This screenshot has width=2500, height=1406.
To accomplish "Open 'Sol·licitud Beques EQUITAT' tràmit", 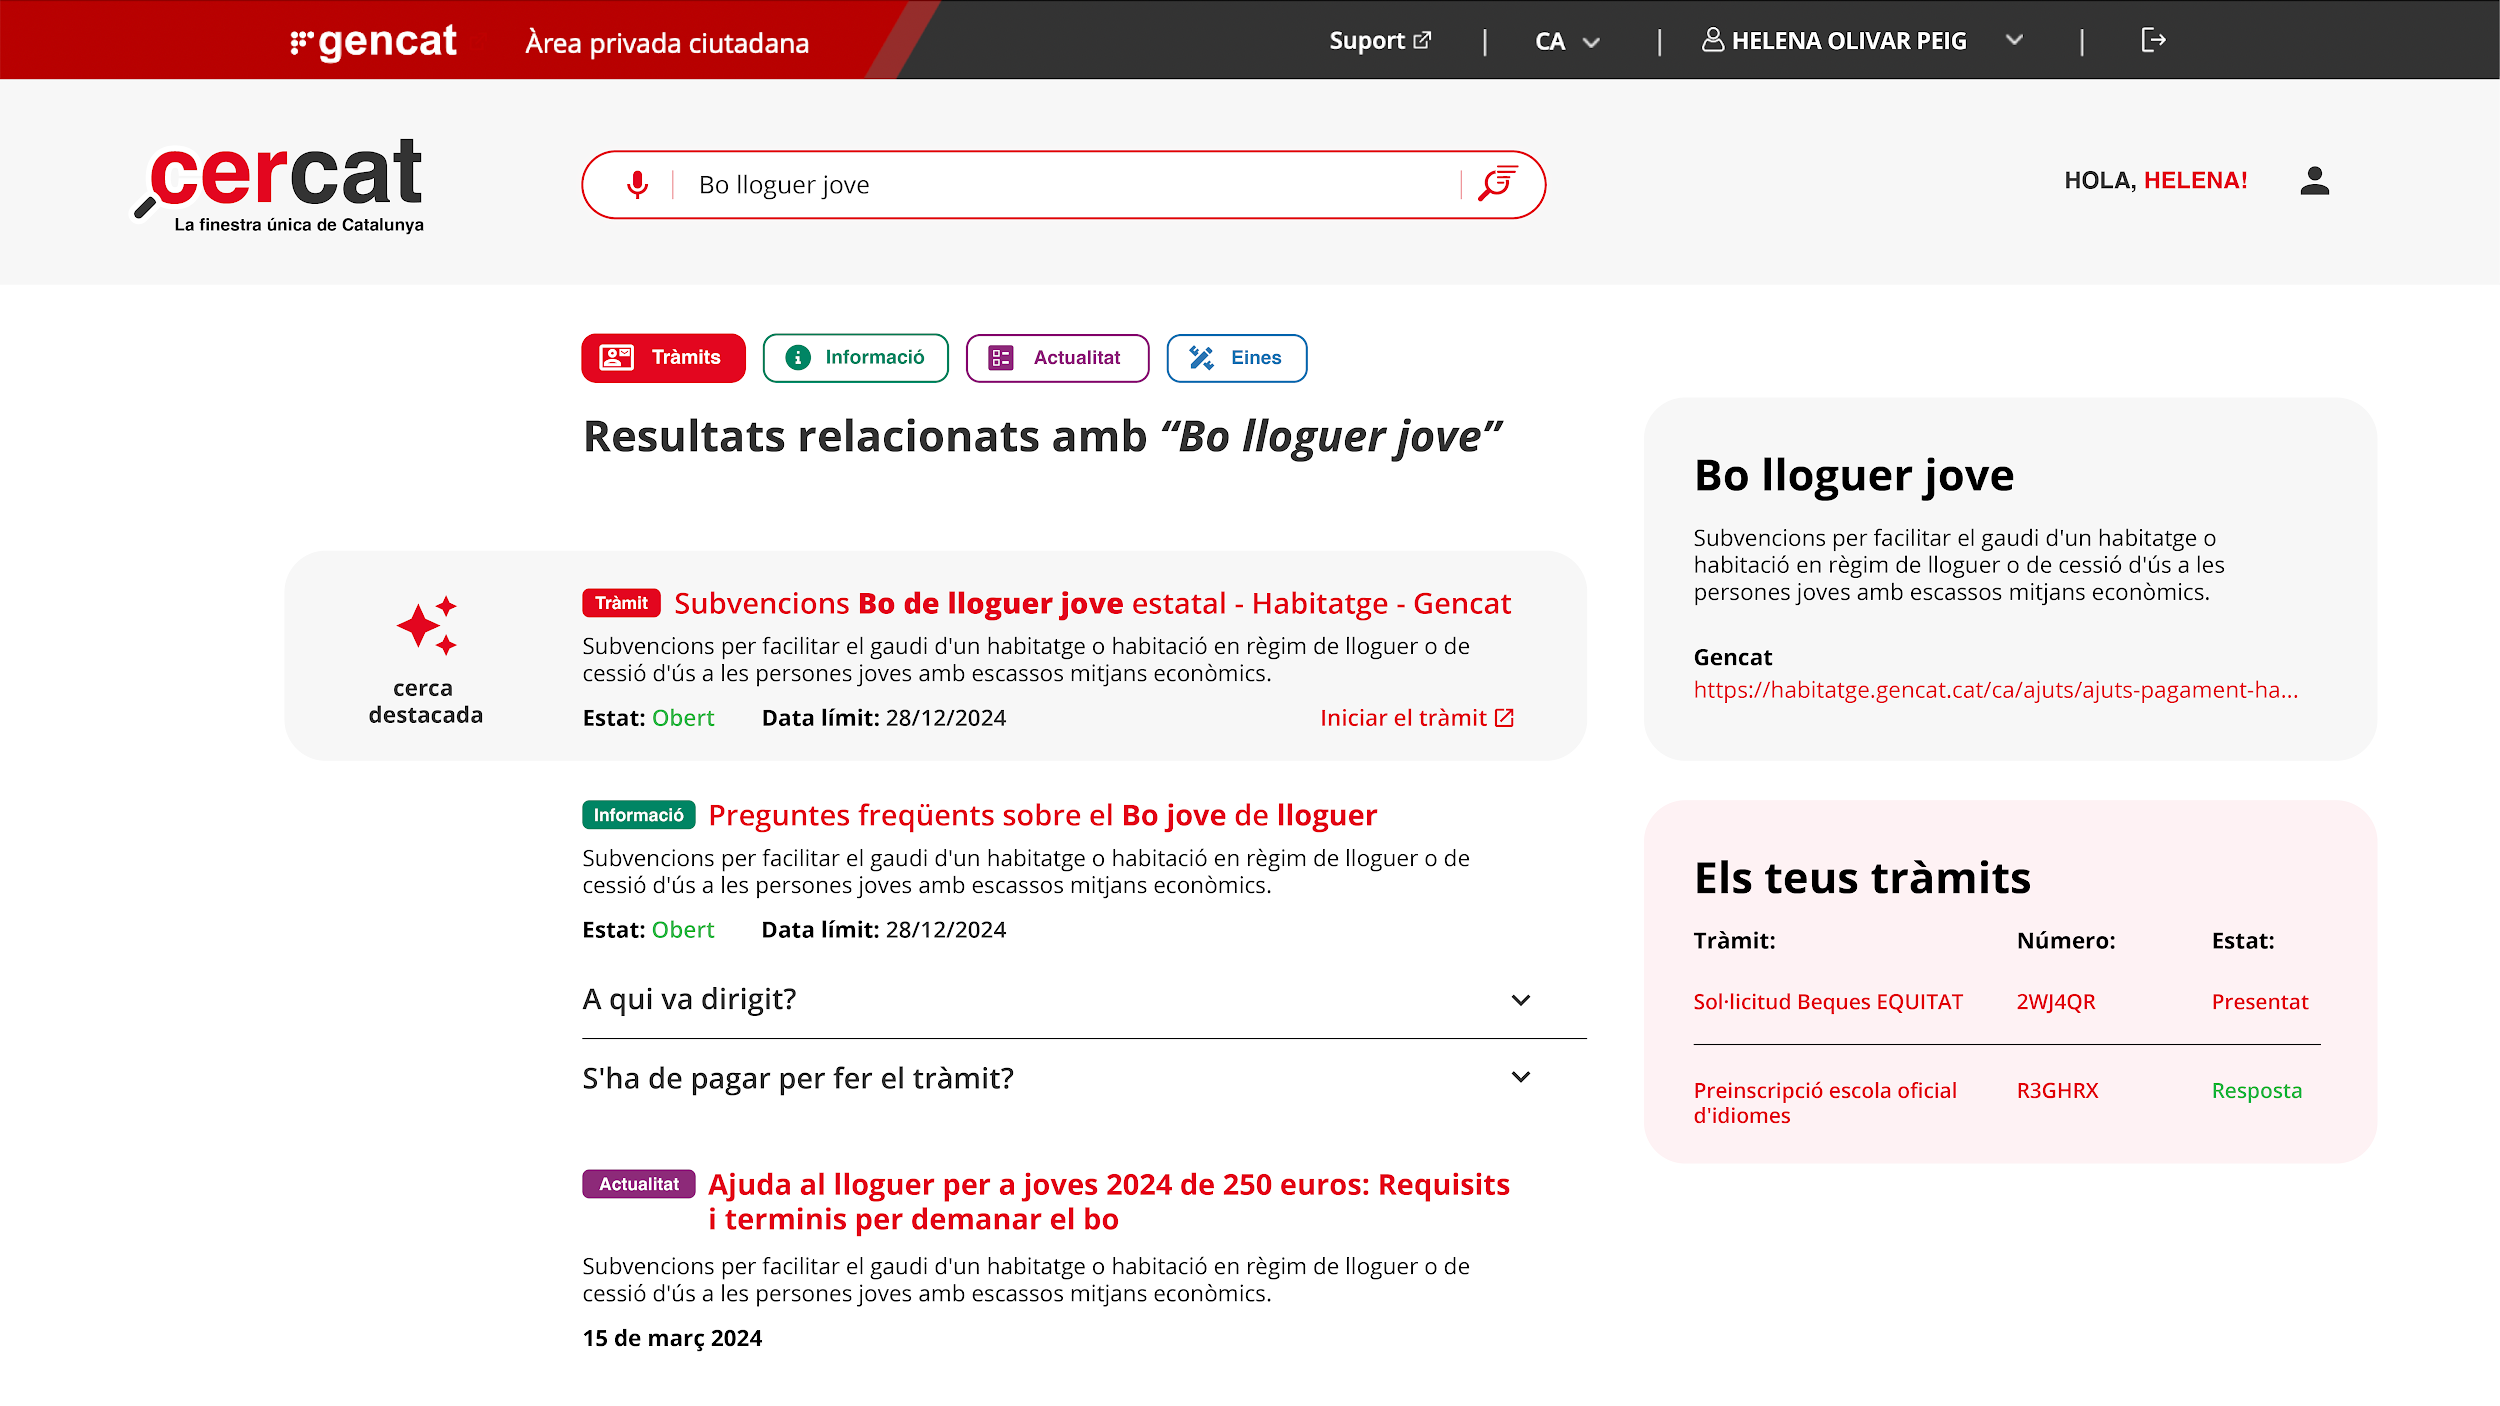I will [1827, 1002].
